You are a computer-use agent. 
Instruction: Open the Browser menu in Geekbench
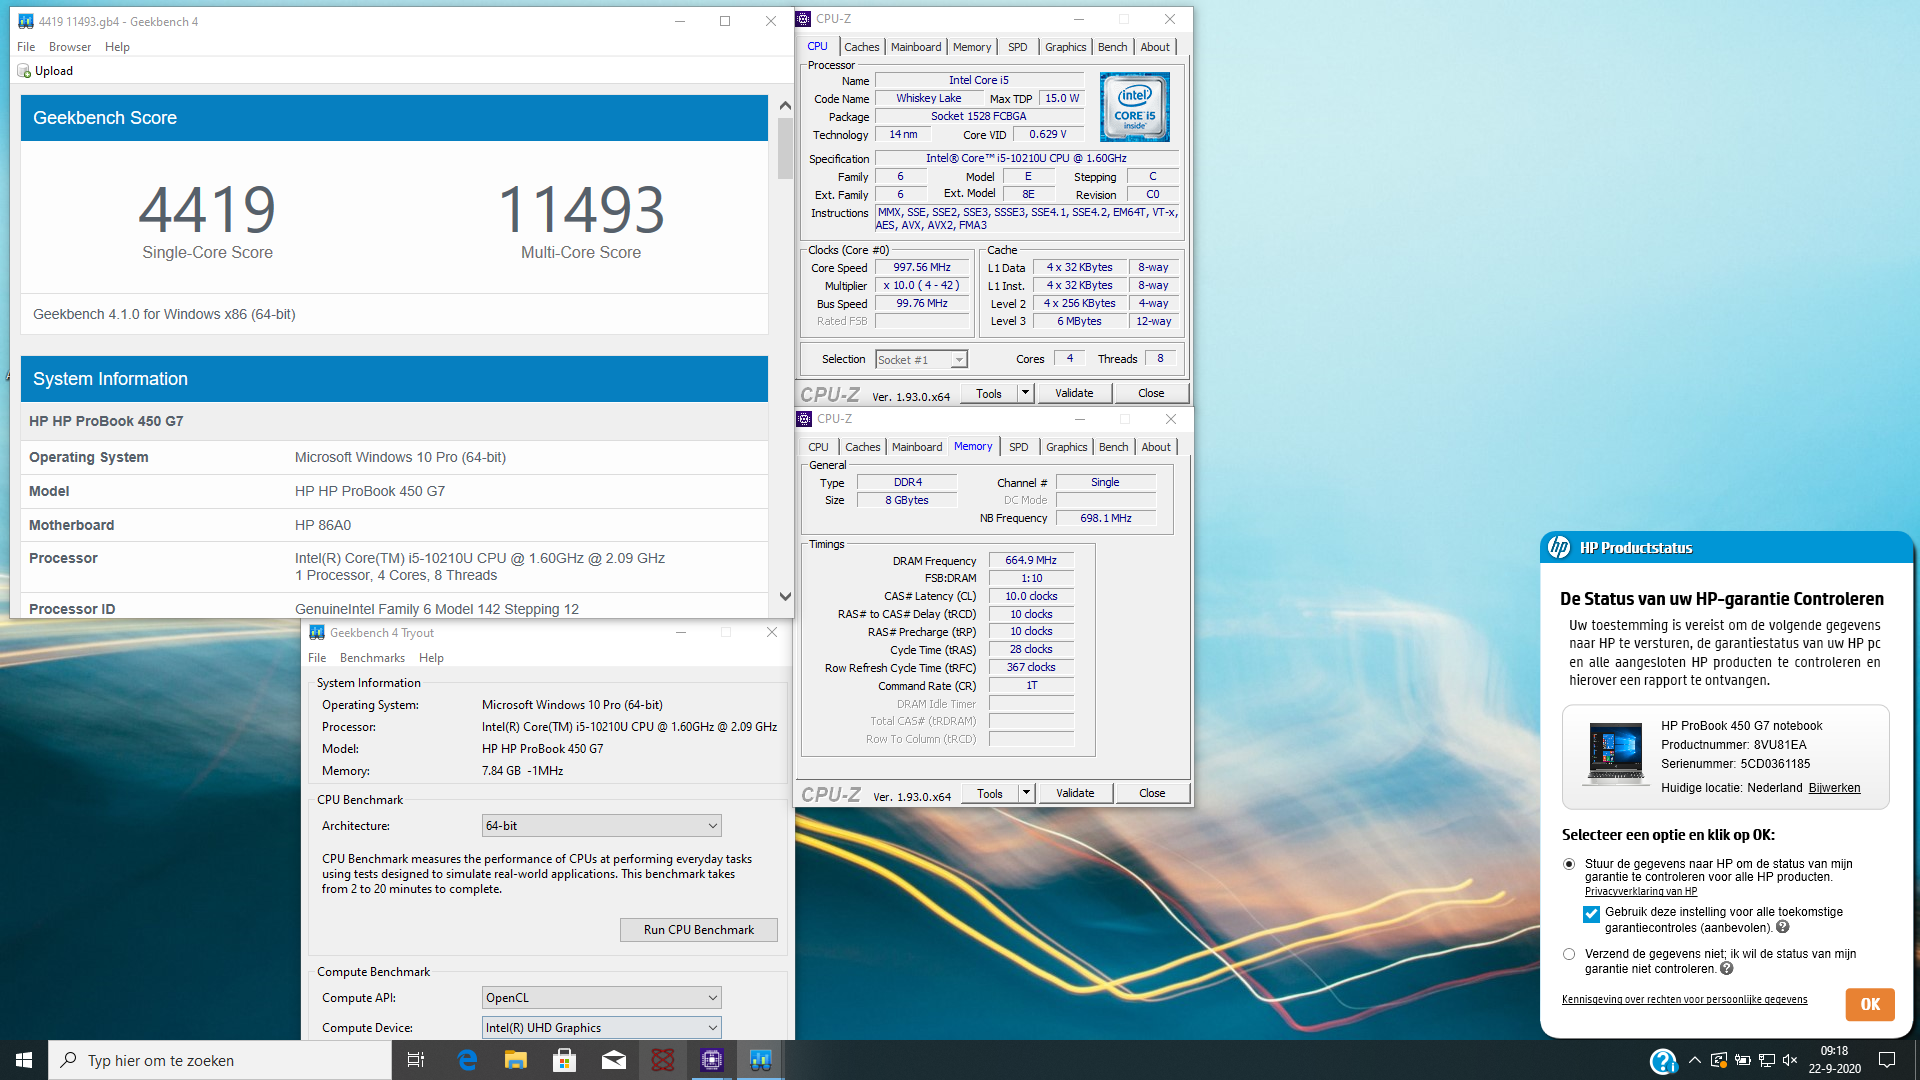(70, 47)
